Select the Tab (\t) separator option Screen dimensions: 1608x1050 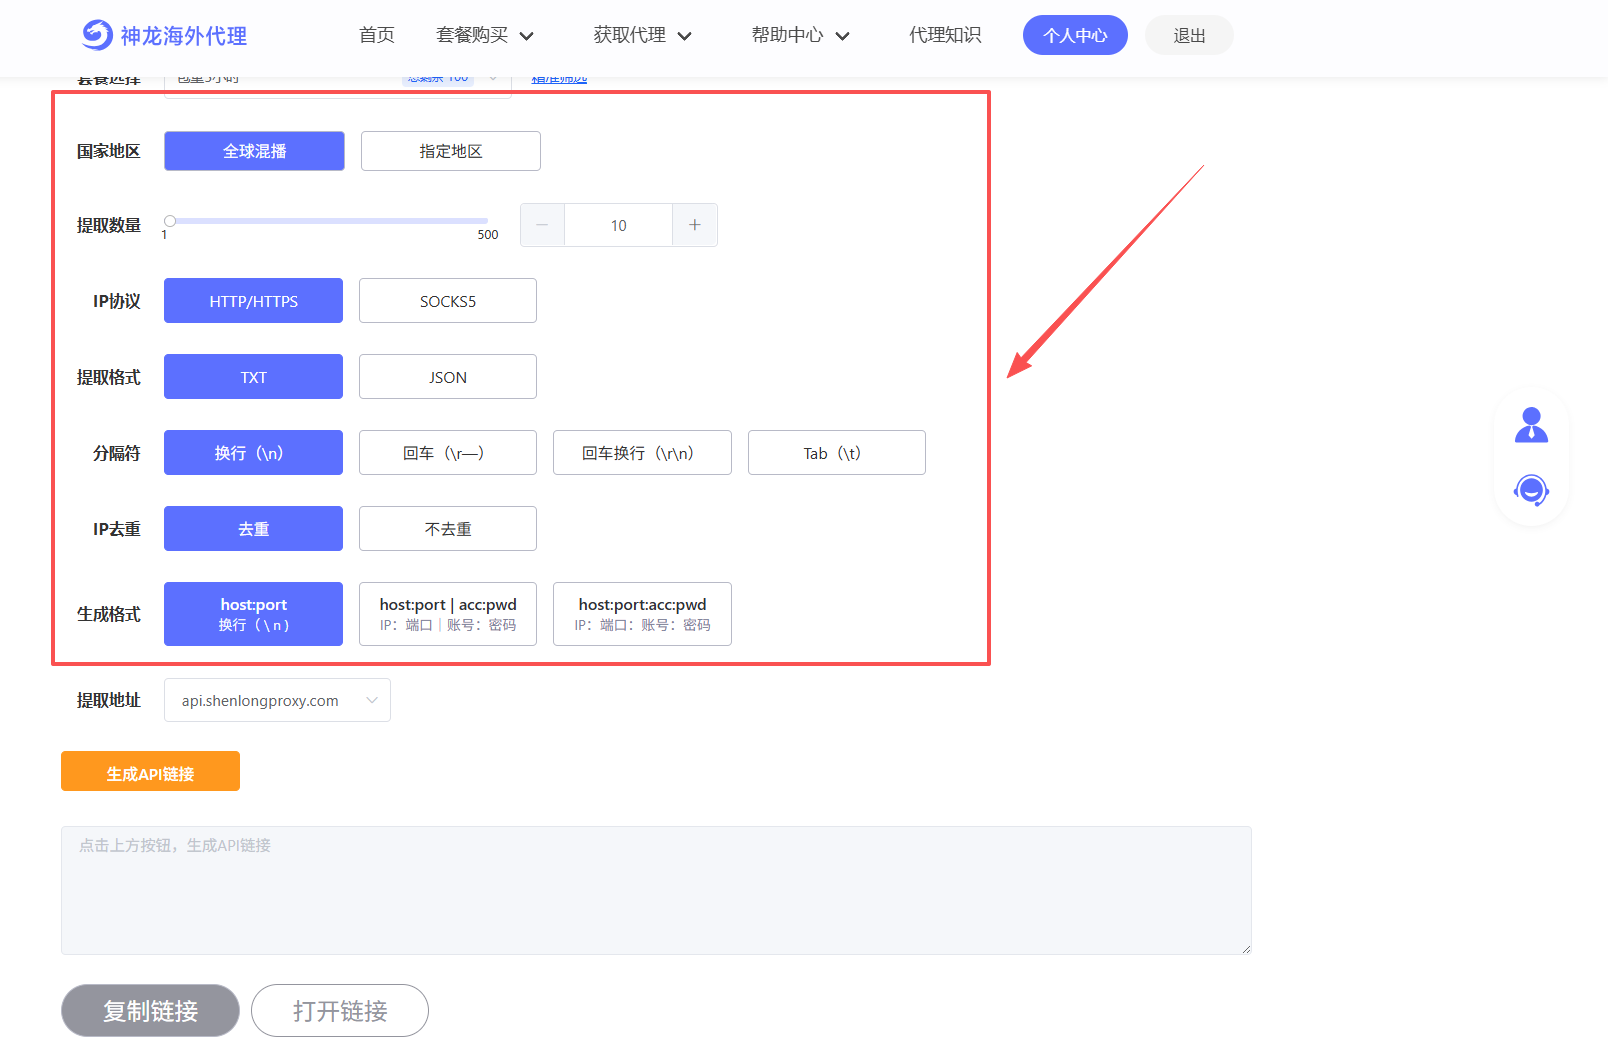836,453
